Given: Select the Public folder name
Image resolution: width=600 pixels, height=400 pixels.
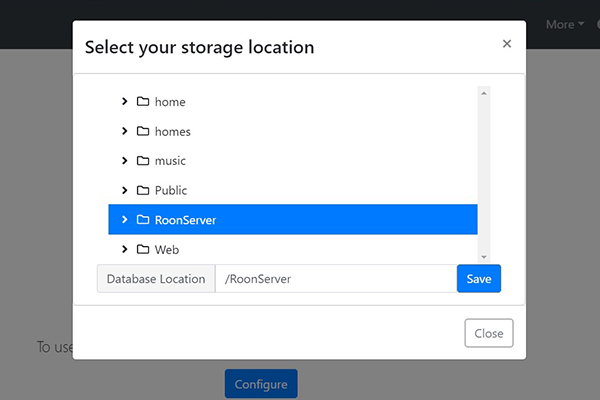Looking at the screenshot, I should point(171,190).
